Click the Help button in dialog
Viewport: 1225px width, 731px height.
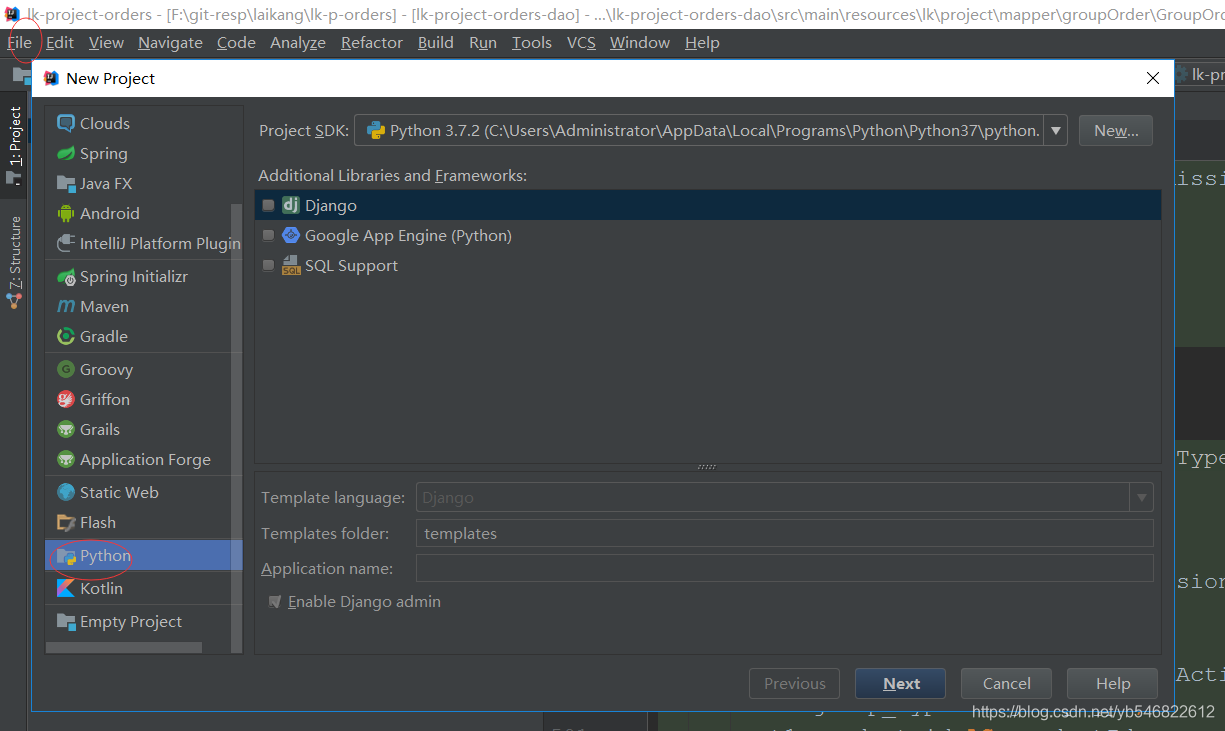tap(1112, 684)
